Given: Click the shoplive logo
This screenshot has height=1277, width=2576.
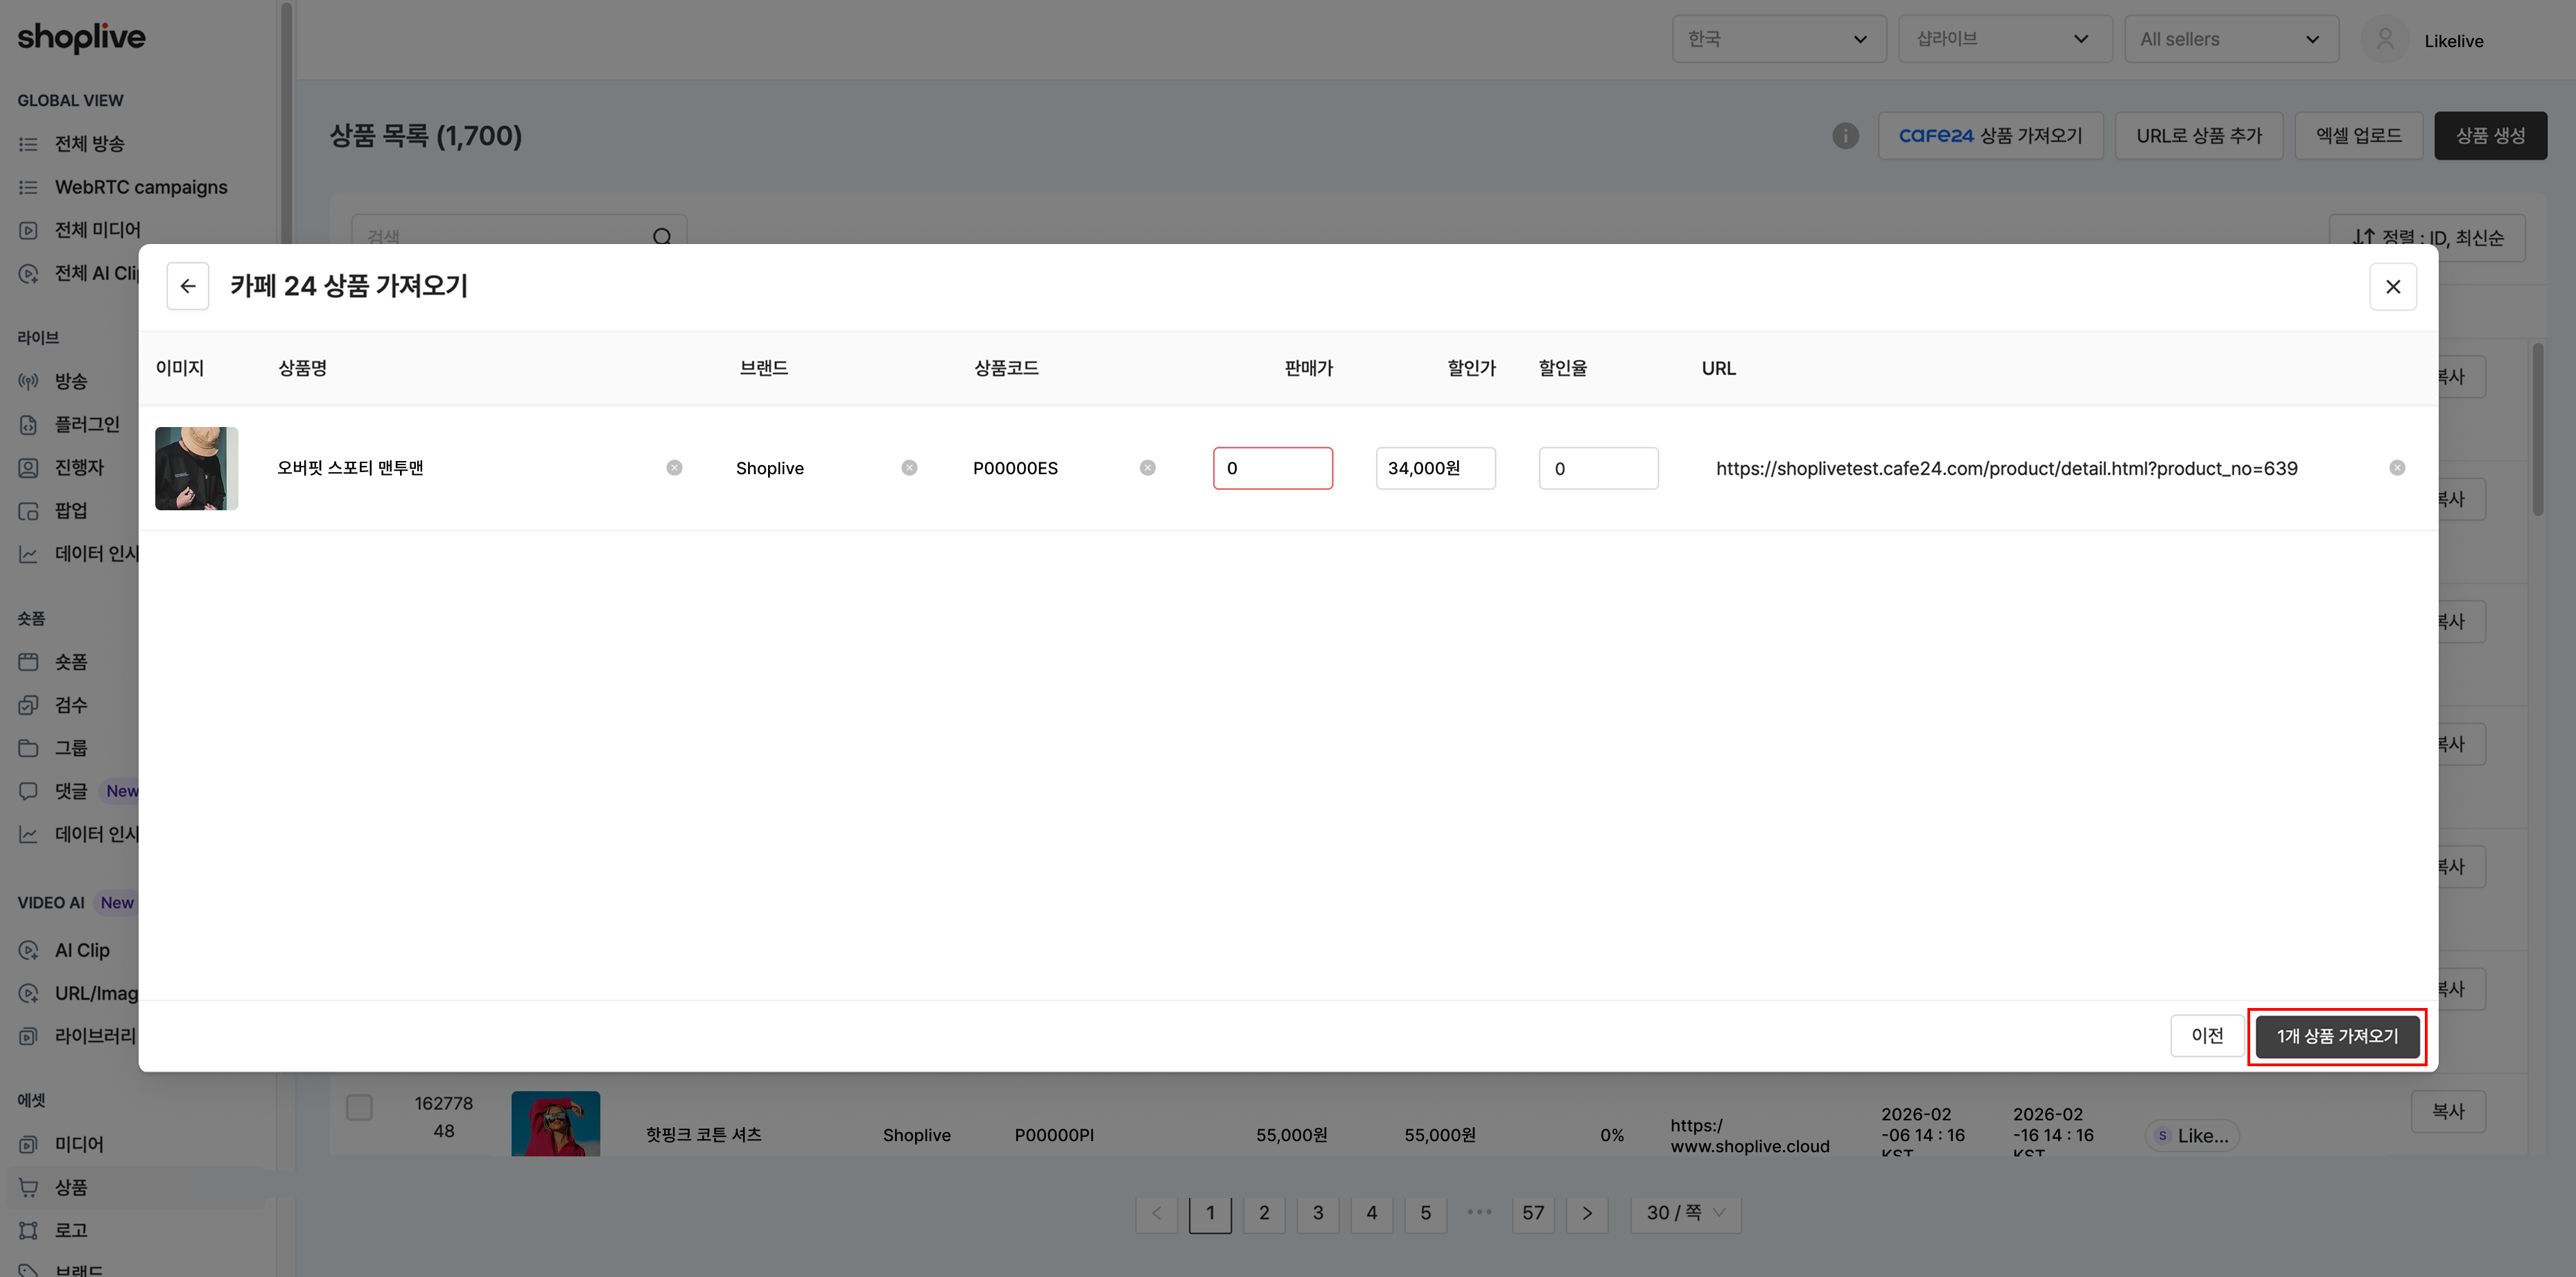Looking at the screenshot, I should click(81, 38).
